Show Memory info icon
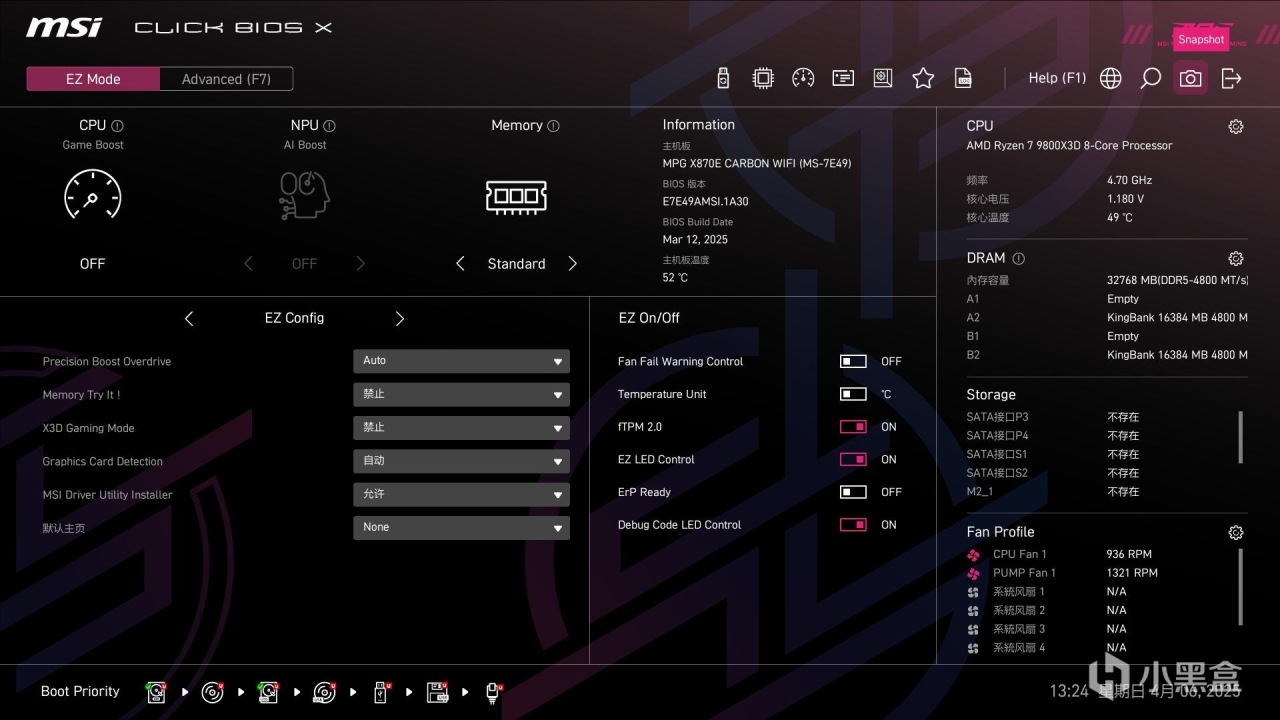The image size is (1280, 720). click(553, 126)
